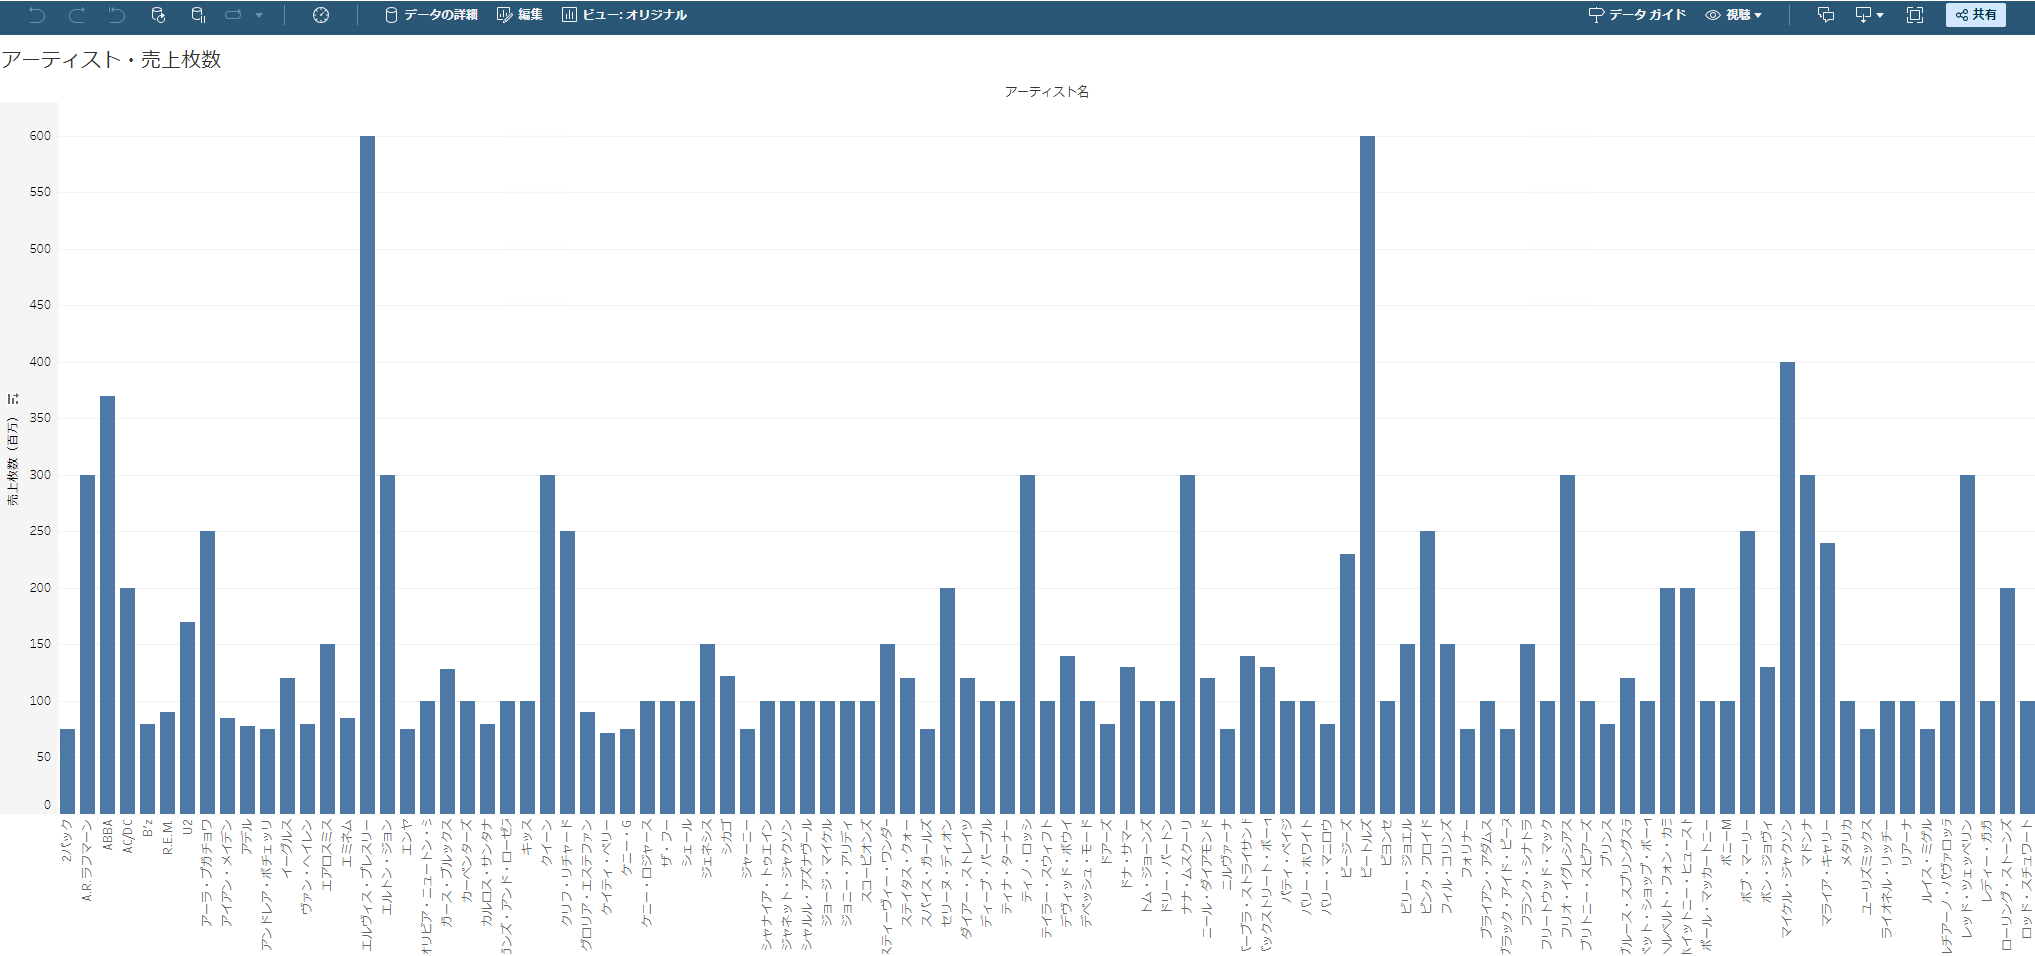
Task: Click the 150 tick on y-axis
Action: 40,644
